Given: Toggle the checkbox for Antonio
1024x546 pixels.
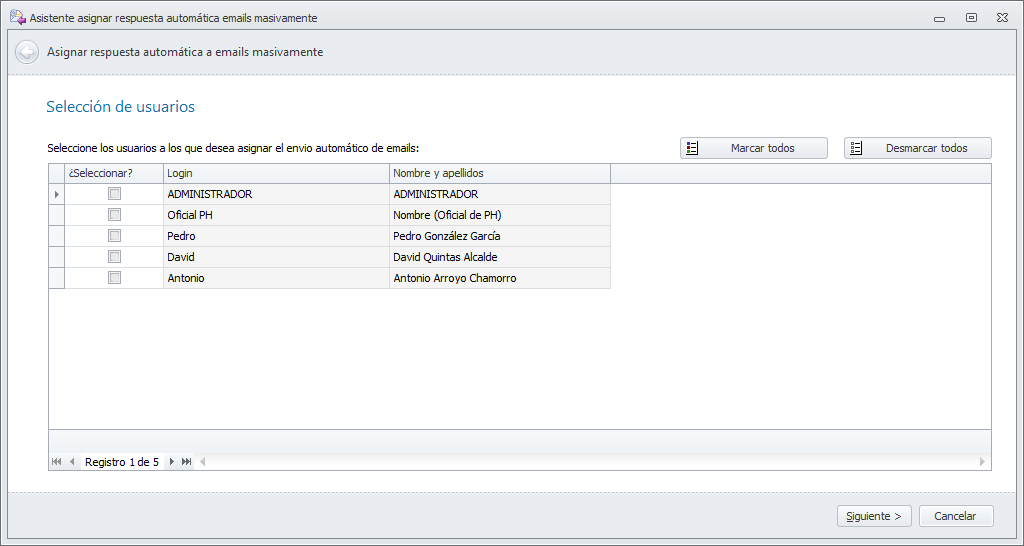Looking at the screenshot, I should pos(114,278).
